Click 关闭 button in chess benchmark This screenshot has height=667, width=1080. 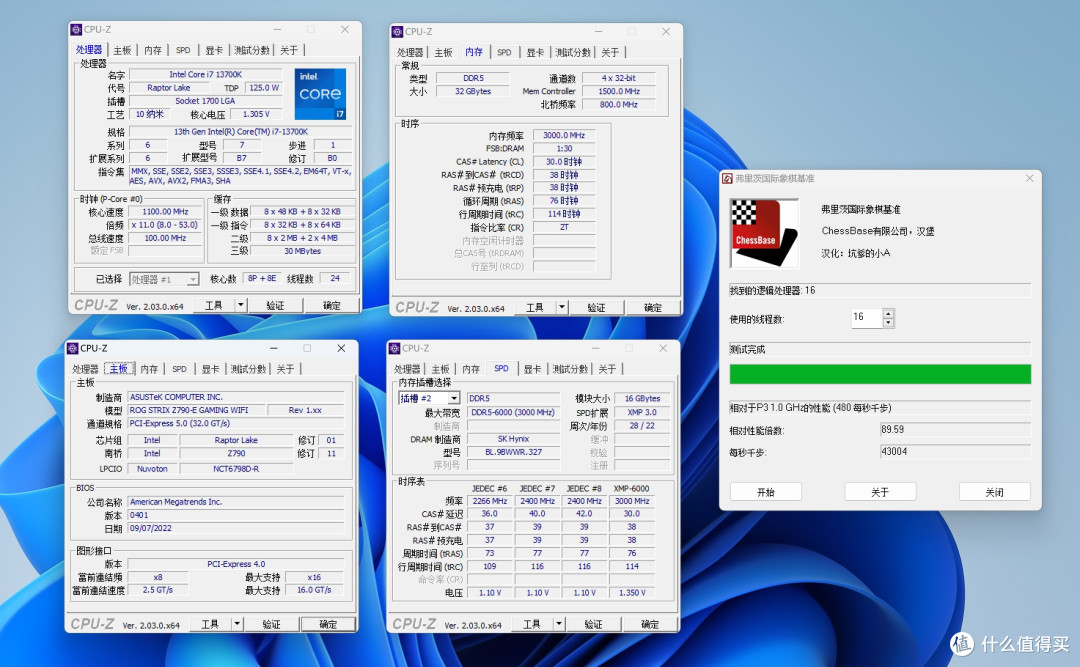click(995, 492)
